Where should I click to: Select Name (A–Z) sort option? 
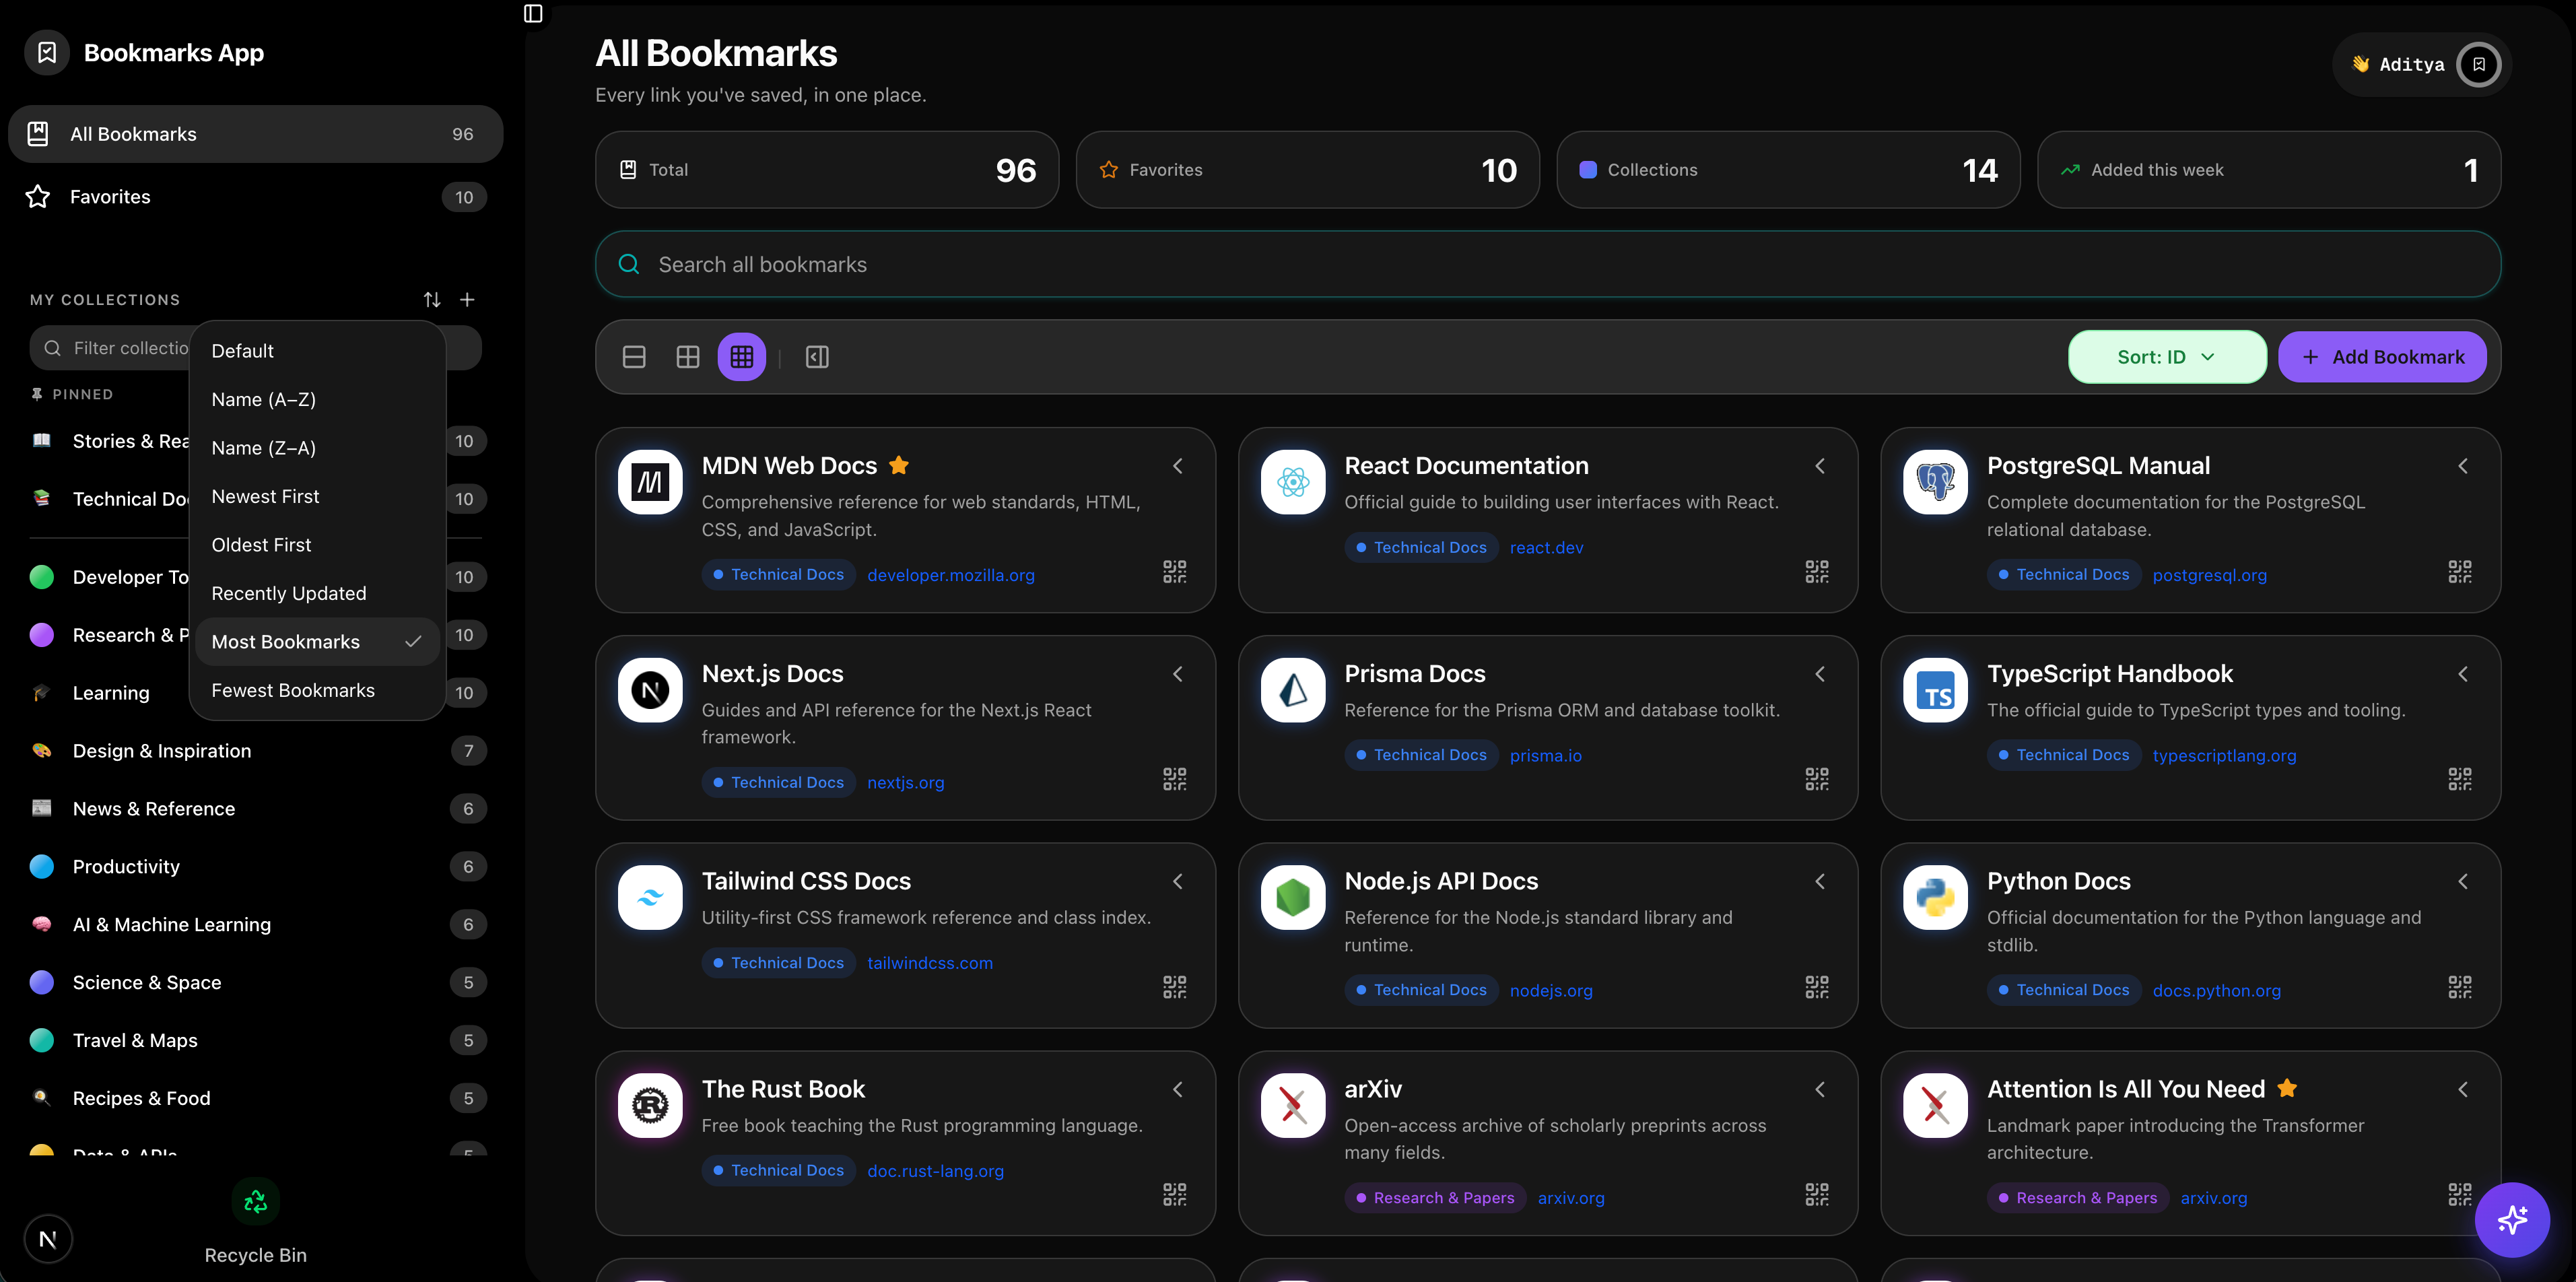tap(317, 399)
